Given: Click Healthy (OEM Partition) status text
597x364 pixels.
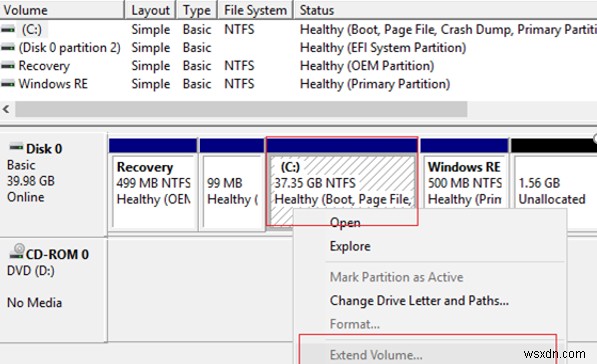Looking at the screenshot, I should 367,66.
